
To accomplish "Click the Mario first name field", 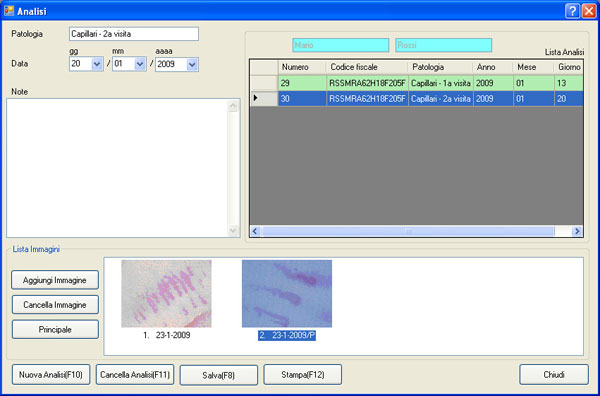I will click(341, 45).
